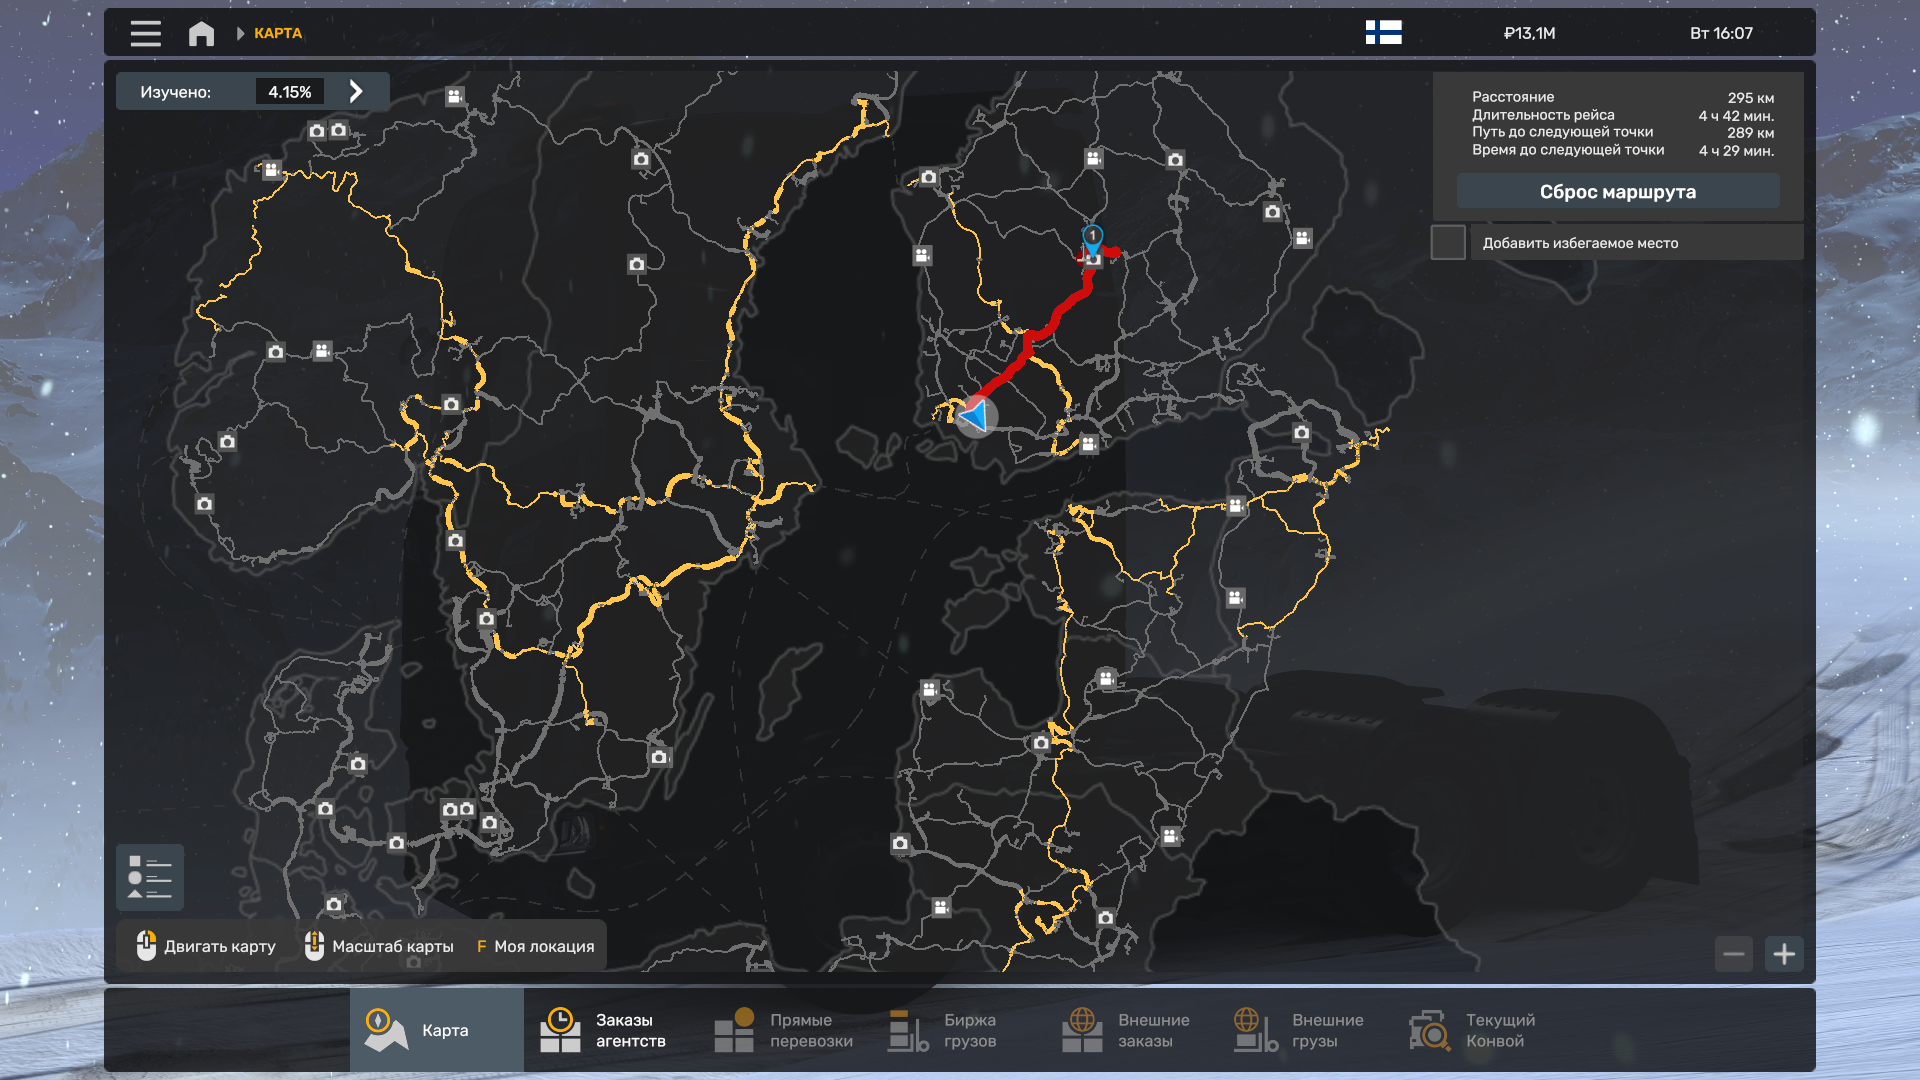The image size is (1920, 1080).
Task: Zoom in the map with plus button
Action: (x=1784, y=954)
